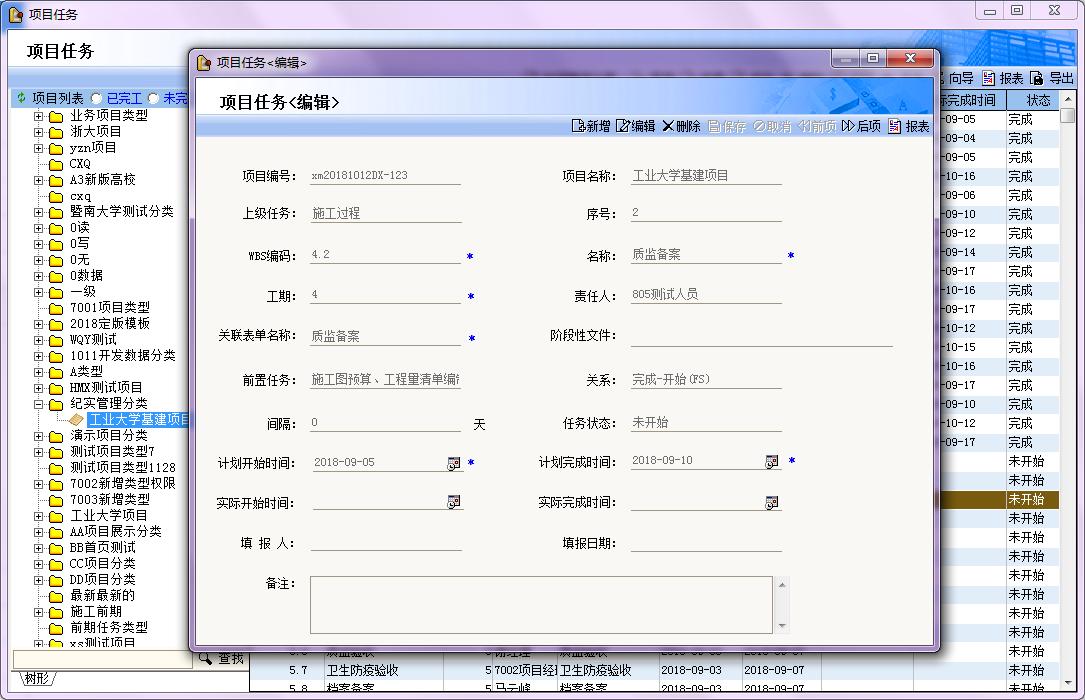The image size is (1085, 700).
Task: Open calendar picker for 计划完成时间
Action: coord(772,462)
